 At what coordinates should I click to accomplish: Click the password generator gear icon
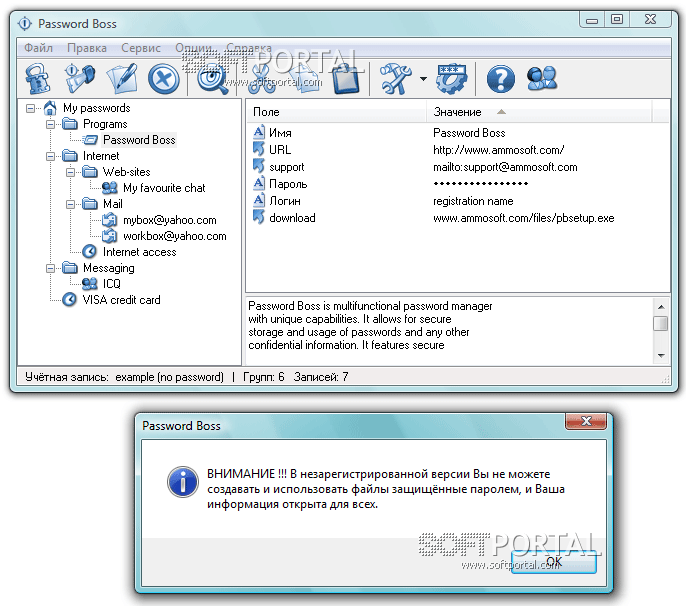(452, 79)
